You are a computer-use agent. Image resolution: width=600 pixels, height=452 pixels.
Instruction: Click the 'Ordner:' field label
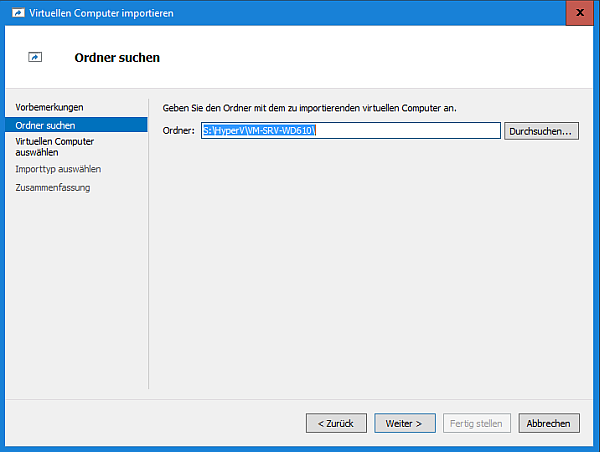178,131
